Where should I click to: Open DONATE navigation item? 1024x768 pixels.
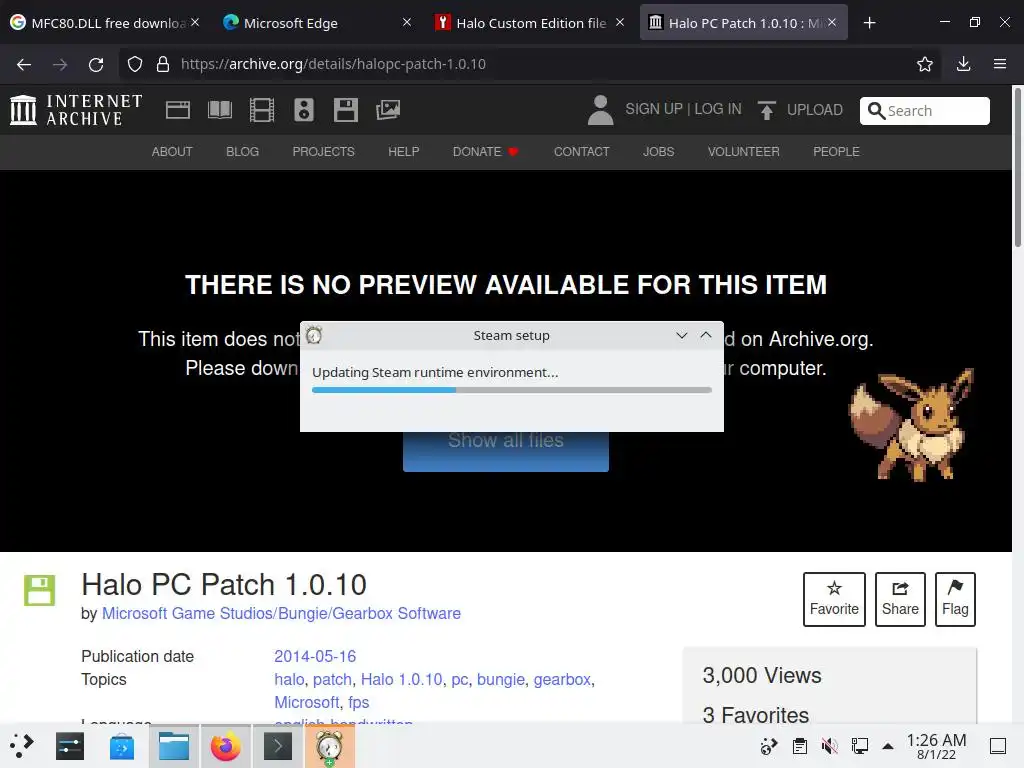pos(485,152)
